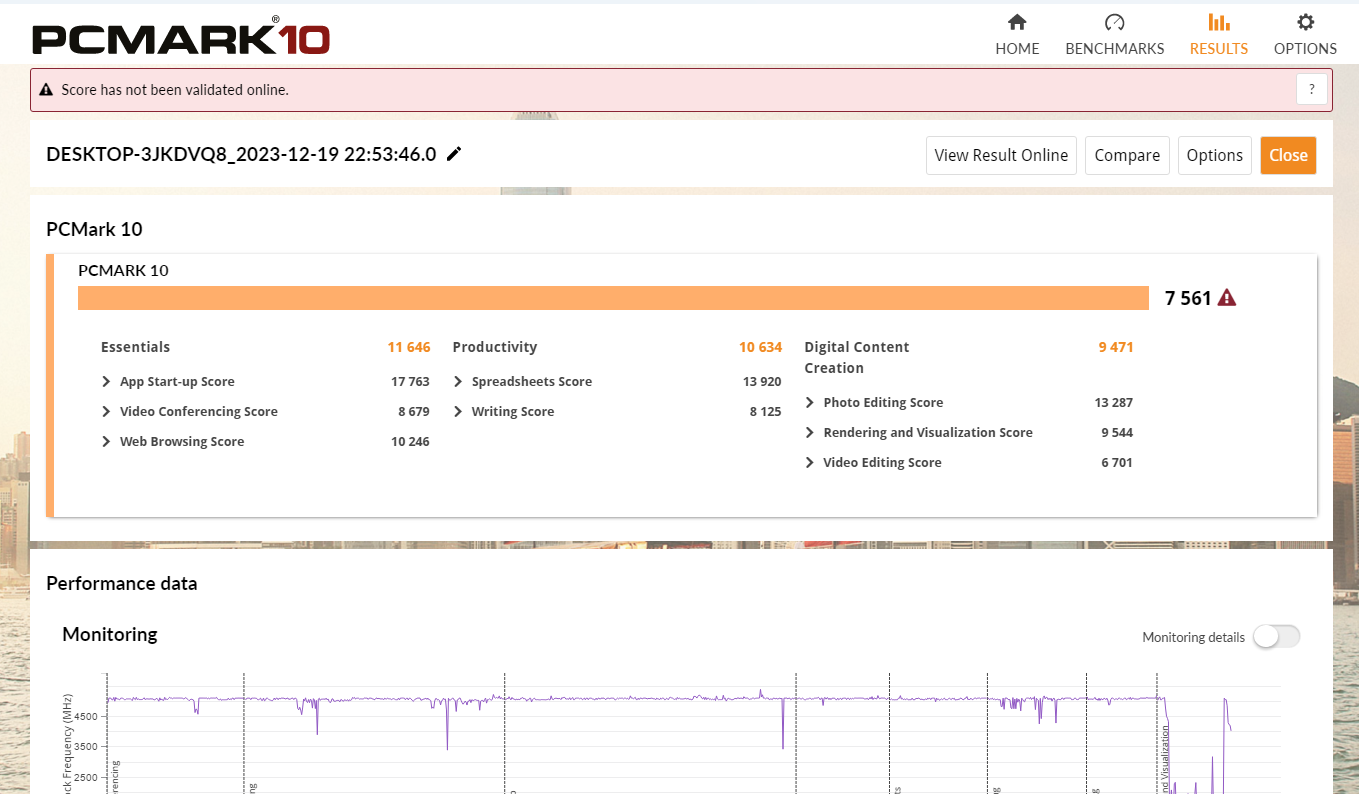The width and height of the screenshot is (1359, 794).
Task: Click the Performance data heading
Action: 122,583
